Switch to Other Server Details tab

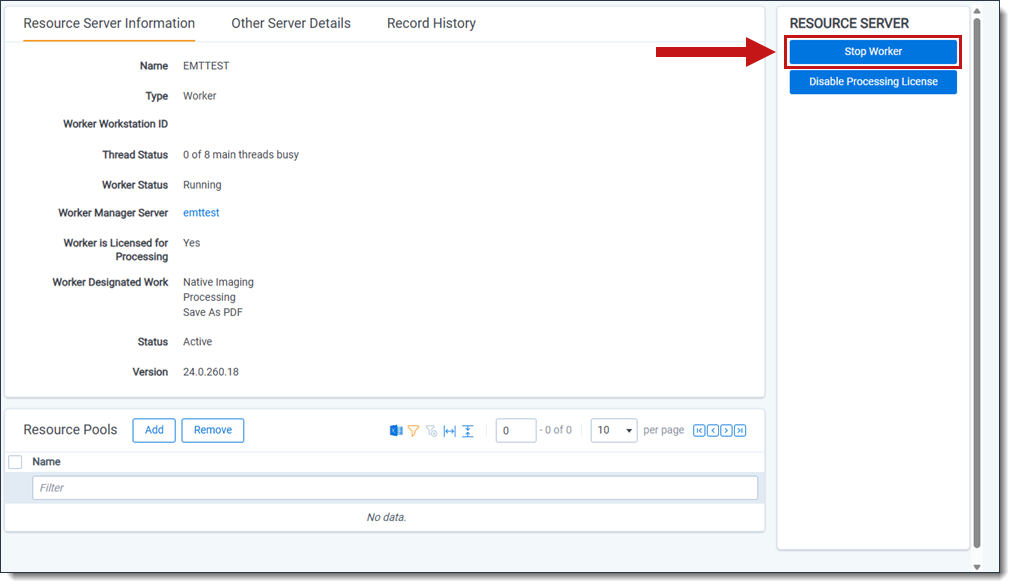point(291,23)
